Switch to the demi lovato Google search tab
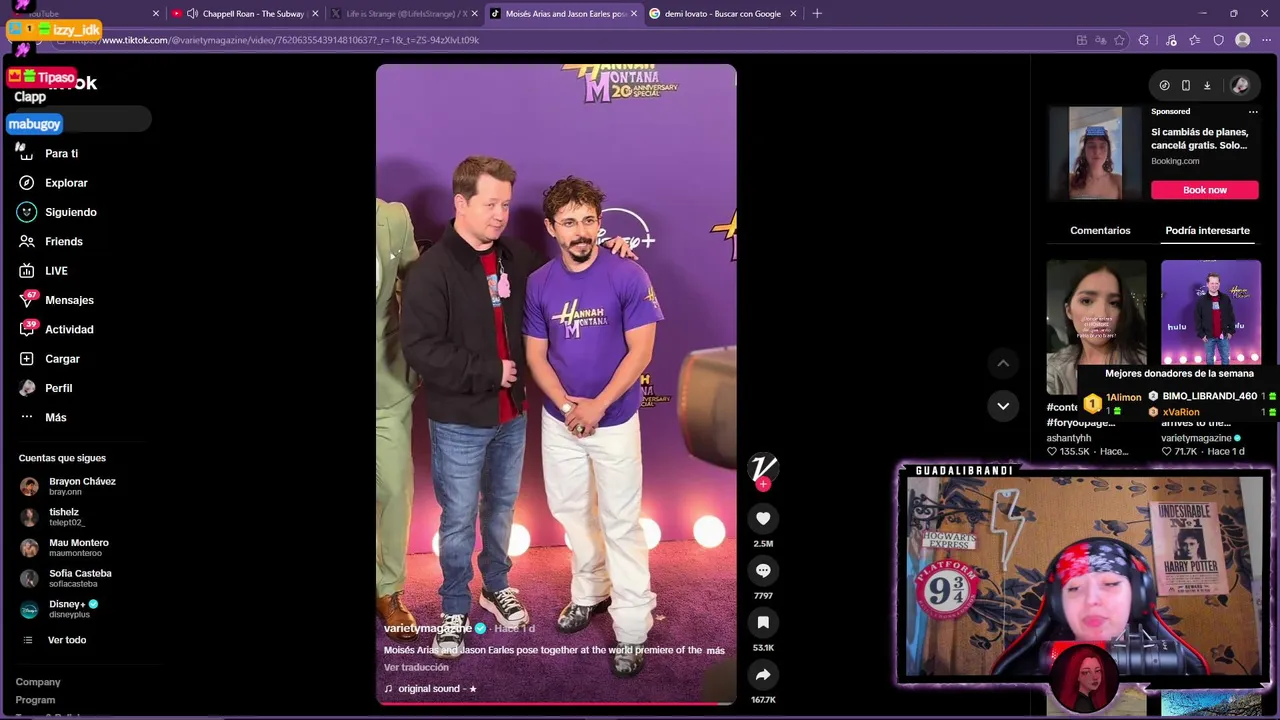 click(724, 14)
